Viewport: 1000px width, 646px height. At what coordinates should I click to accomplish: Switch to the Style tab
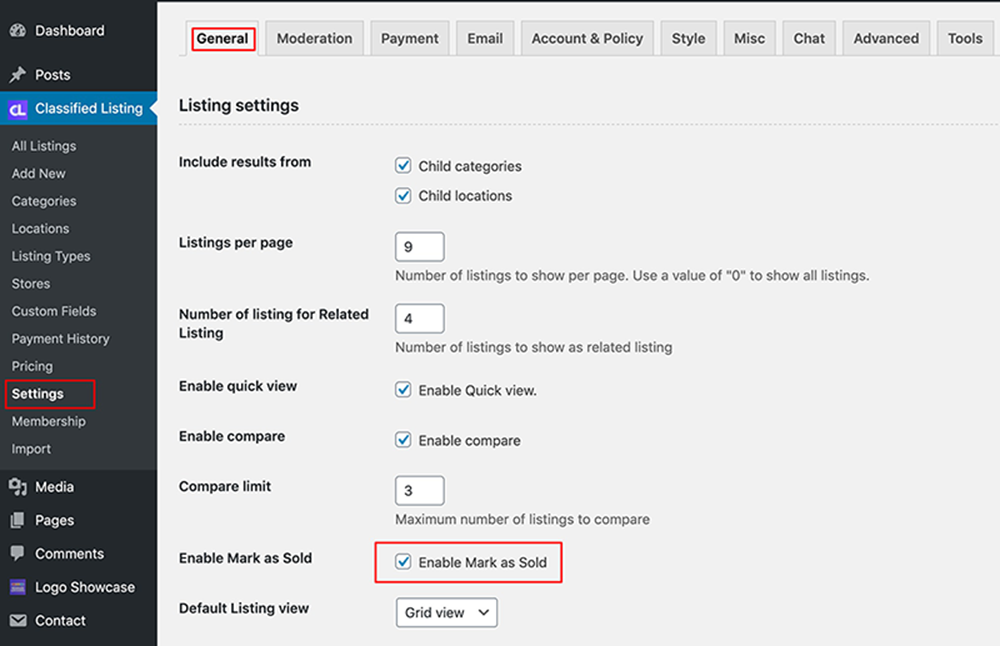pyautogui.click(x=688, y=38)
